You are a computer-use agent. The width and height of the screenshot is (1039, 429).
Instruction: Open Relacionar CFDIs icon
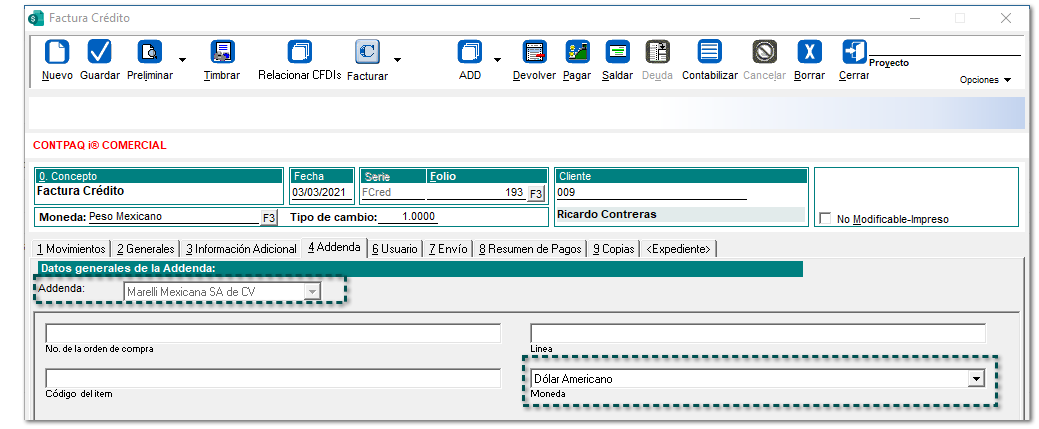click(x=300, y=52)
